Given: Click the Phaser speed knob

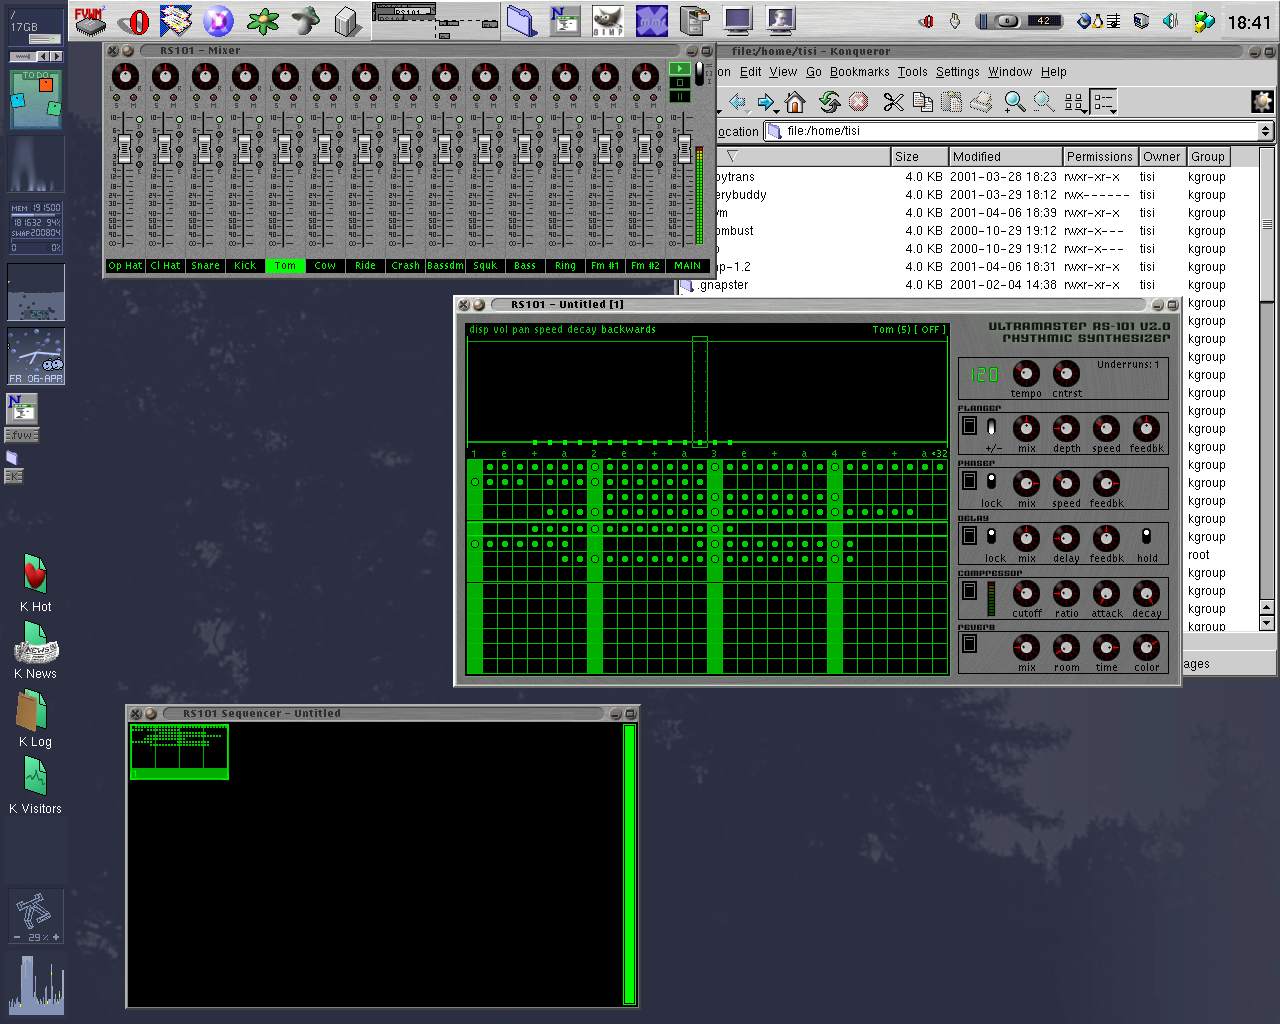Looking at the screenshot, I should pyautogui.click(x=1066, y=484).
